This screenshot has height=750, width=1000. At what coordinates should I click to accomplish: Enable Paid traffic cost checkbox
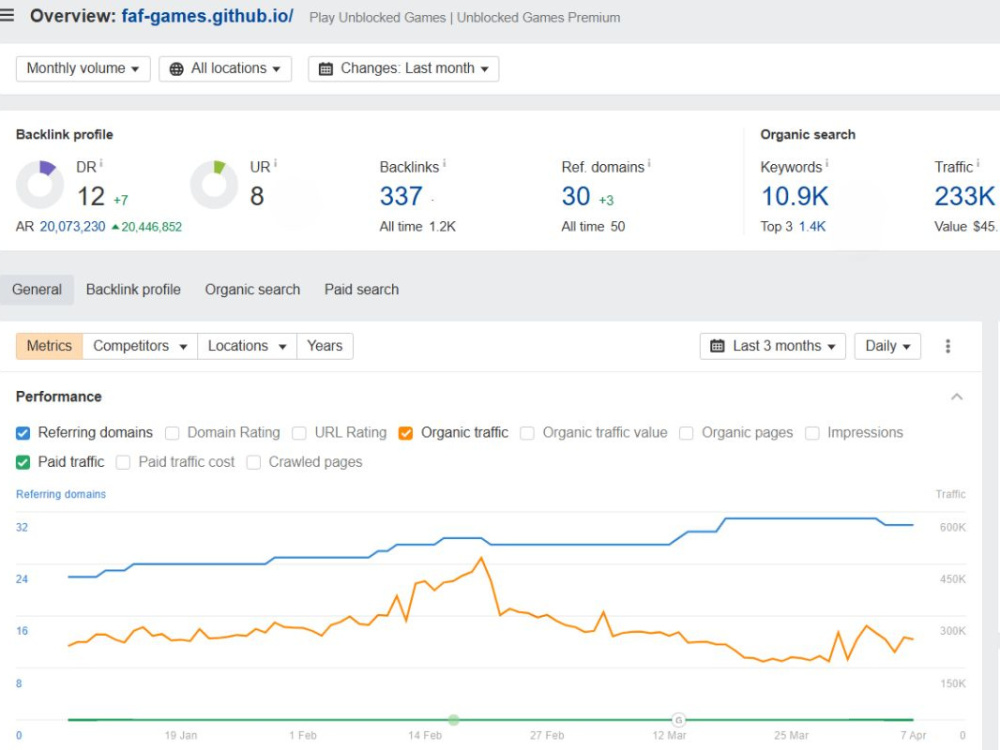123,462
